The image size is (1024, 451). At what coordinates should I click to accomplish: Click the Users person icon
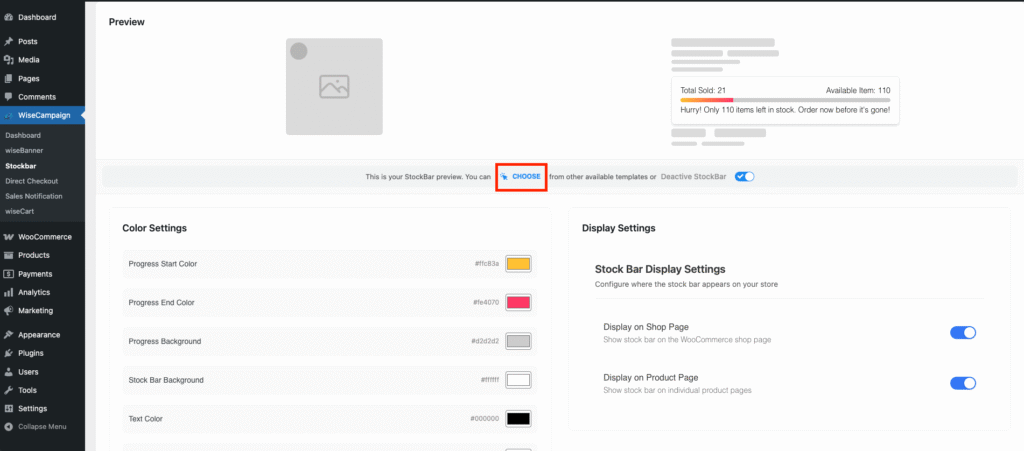coord(8,372)
